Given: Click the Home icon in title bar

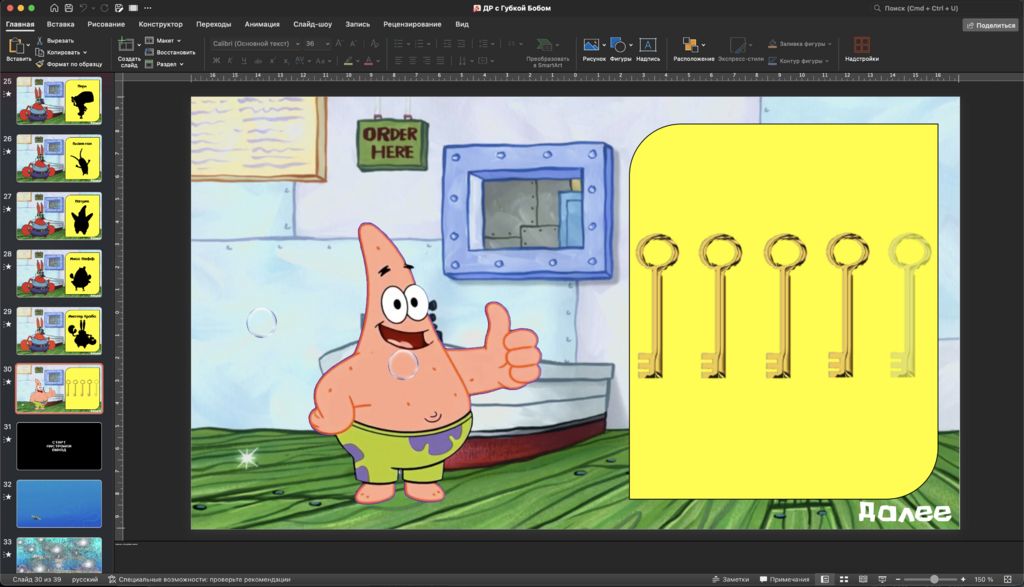Looking at the screenshot, I should [x=54, y=8].
